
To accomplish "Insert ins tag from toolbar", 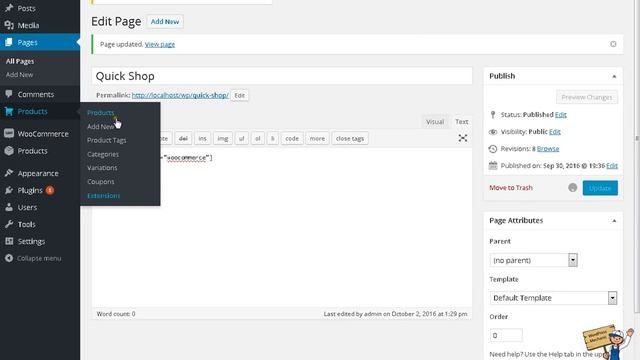I will [x=202, y=139].
